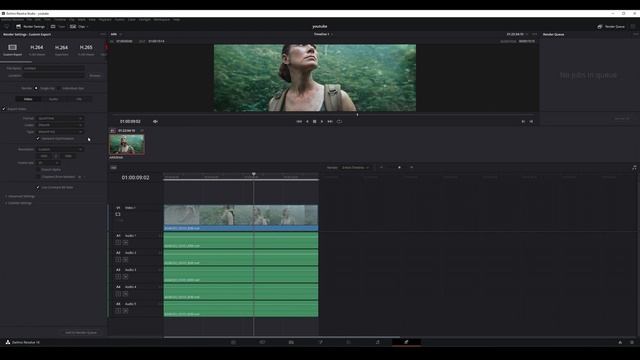The height and width of the screenshot is (360, 640).
Task: Switch to the Cut page icon
Action: pyautogui.click(x=262, y=342)
